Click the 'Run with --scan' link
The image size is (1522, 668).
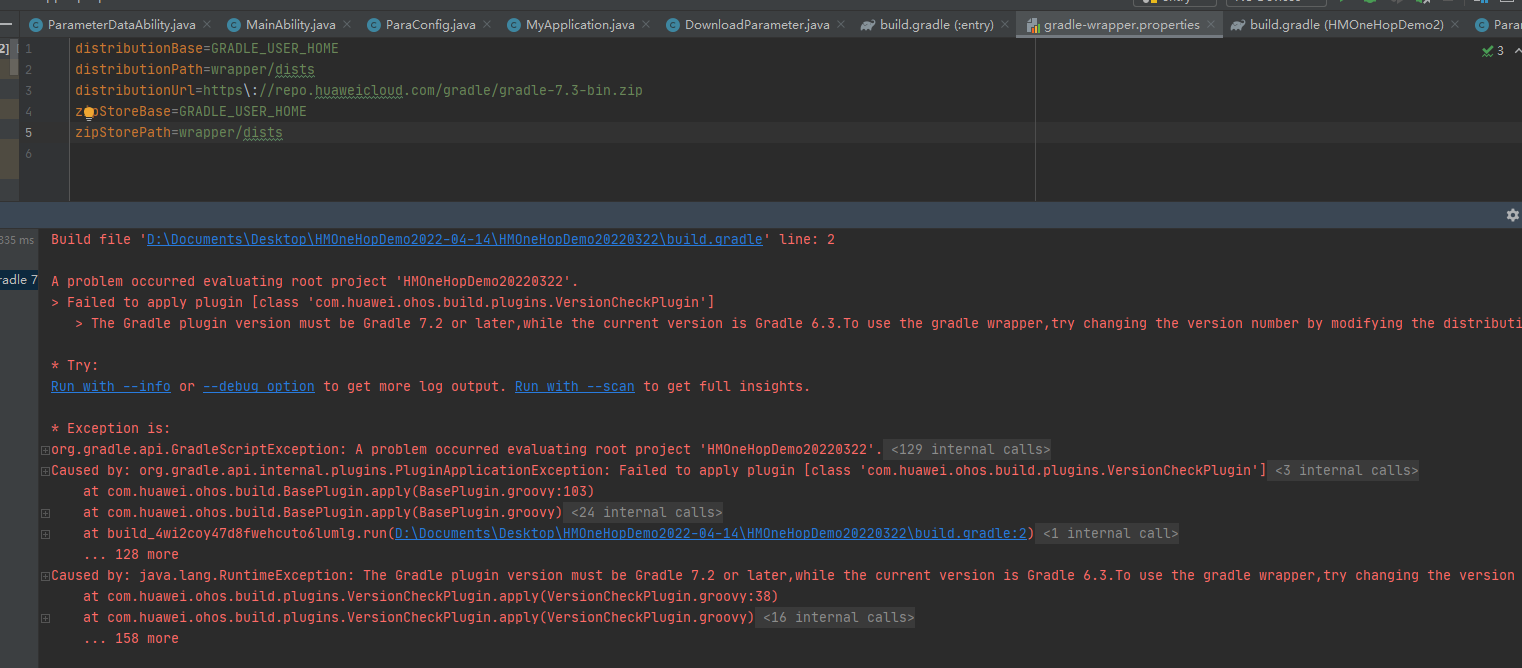[575, 387]
